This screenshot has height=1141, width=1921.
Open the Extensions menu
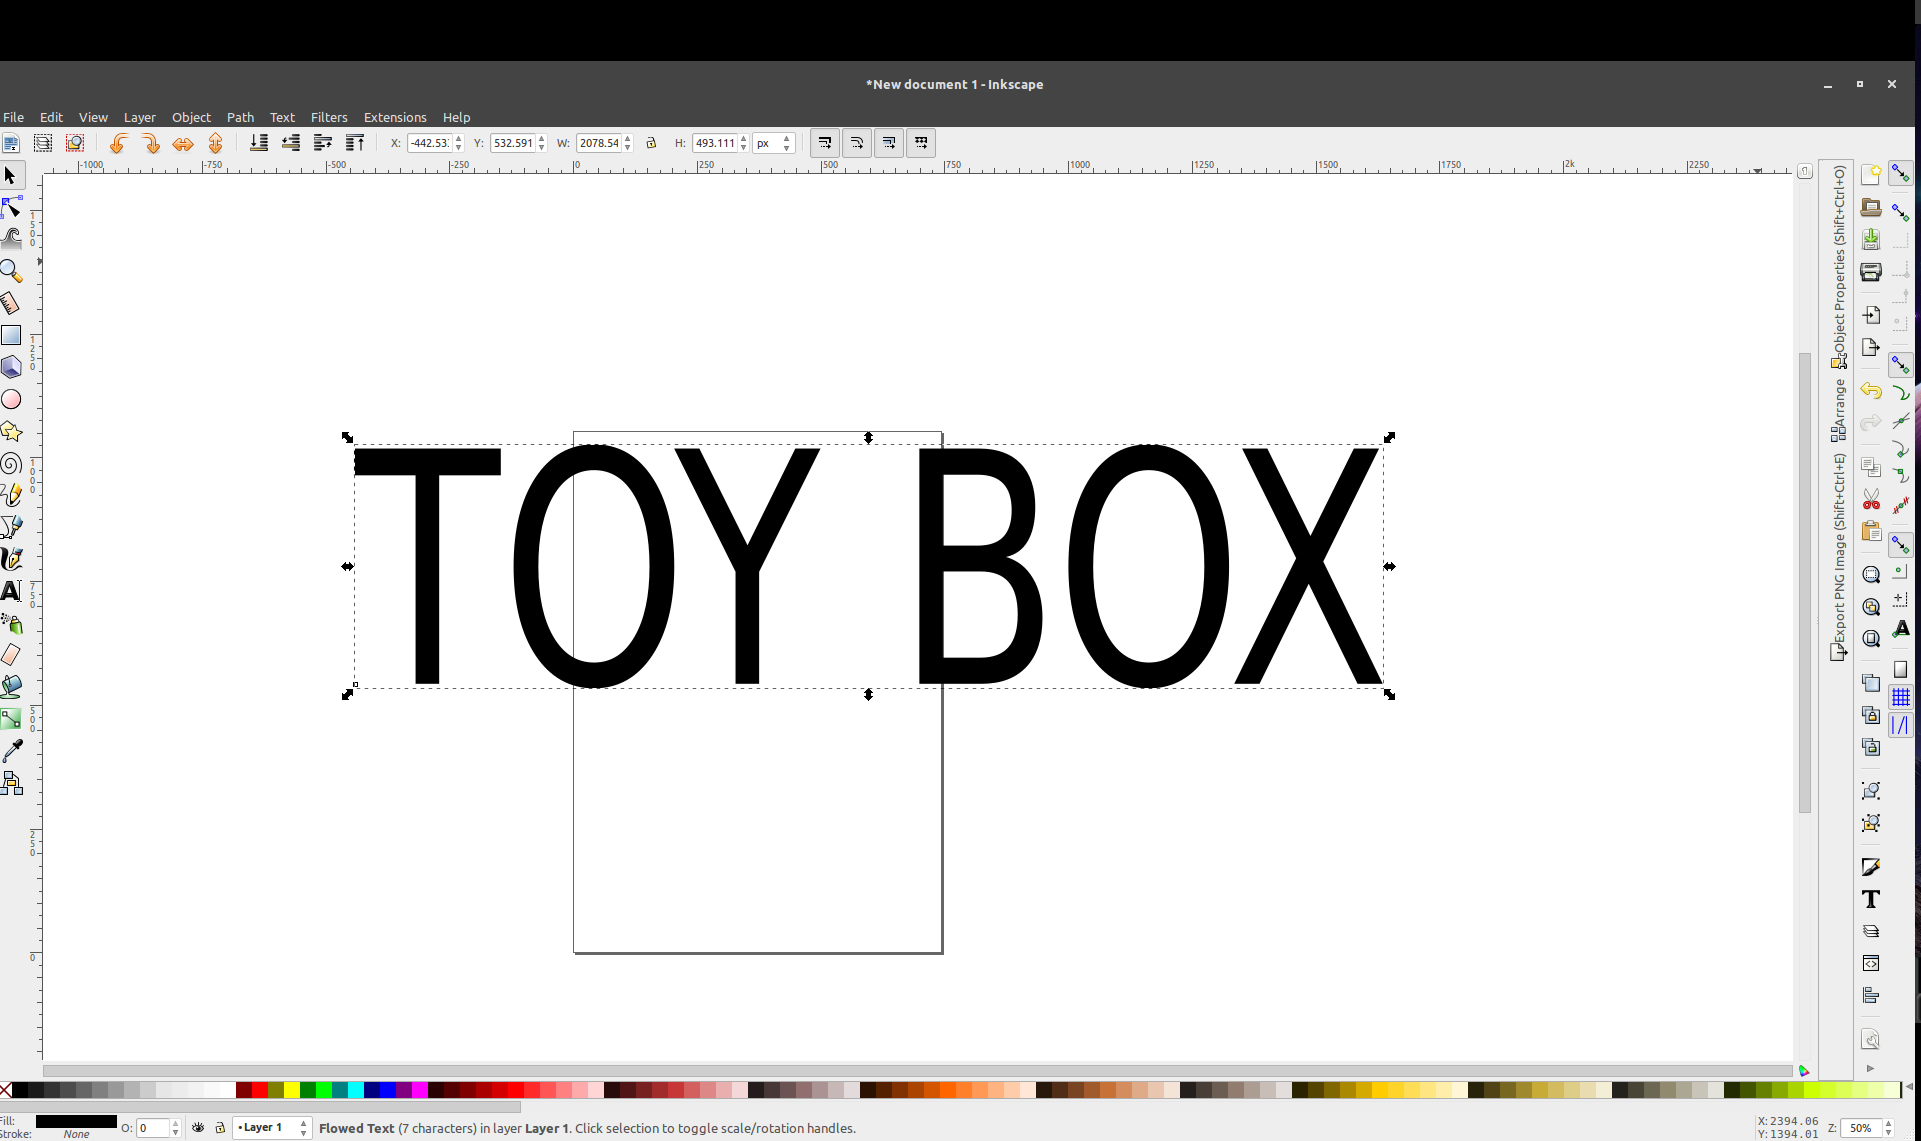(394, 117)
